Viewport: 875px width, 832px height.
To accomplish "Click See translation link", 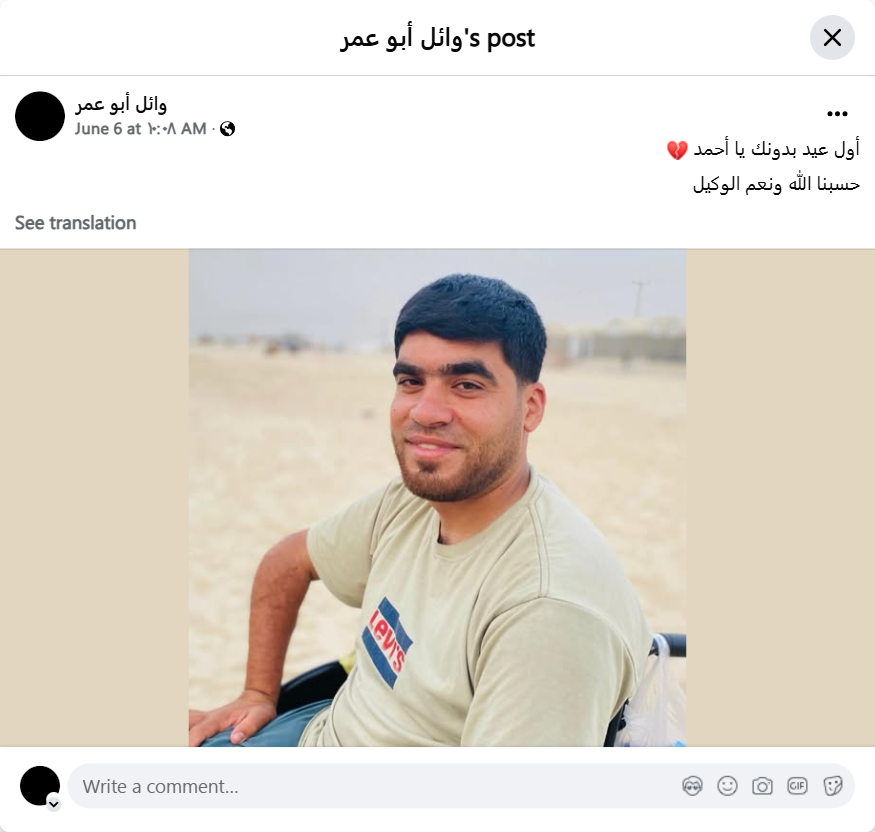I will coord(75,223).
